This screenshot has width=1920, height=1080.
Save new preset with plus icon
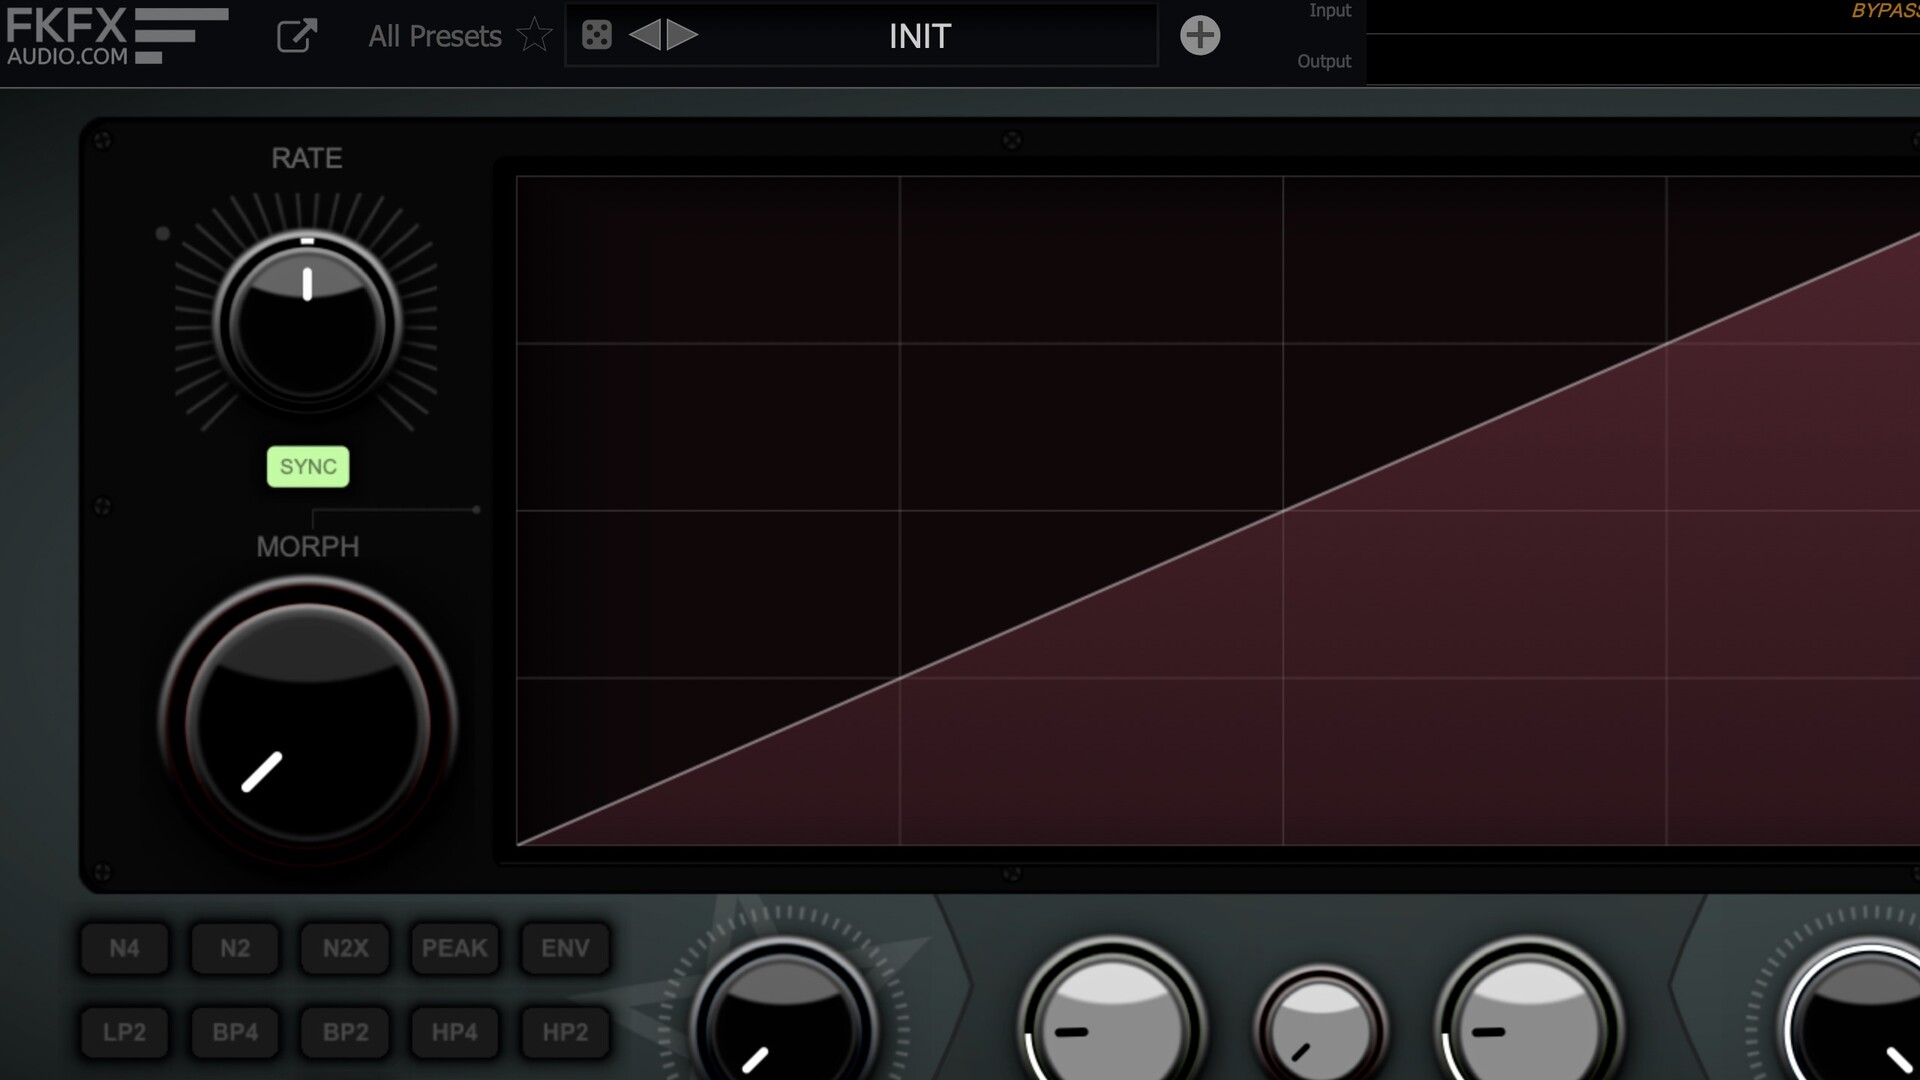1199,36
